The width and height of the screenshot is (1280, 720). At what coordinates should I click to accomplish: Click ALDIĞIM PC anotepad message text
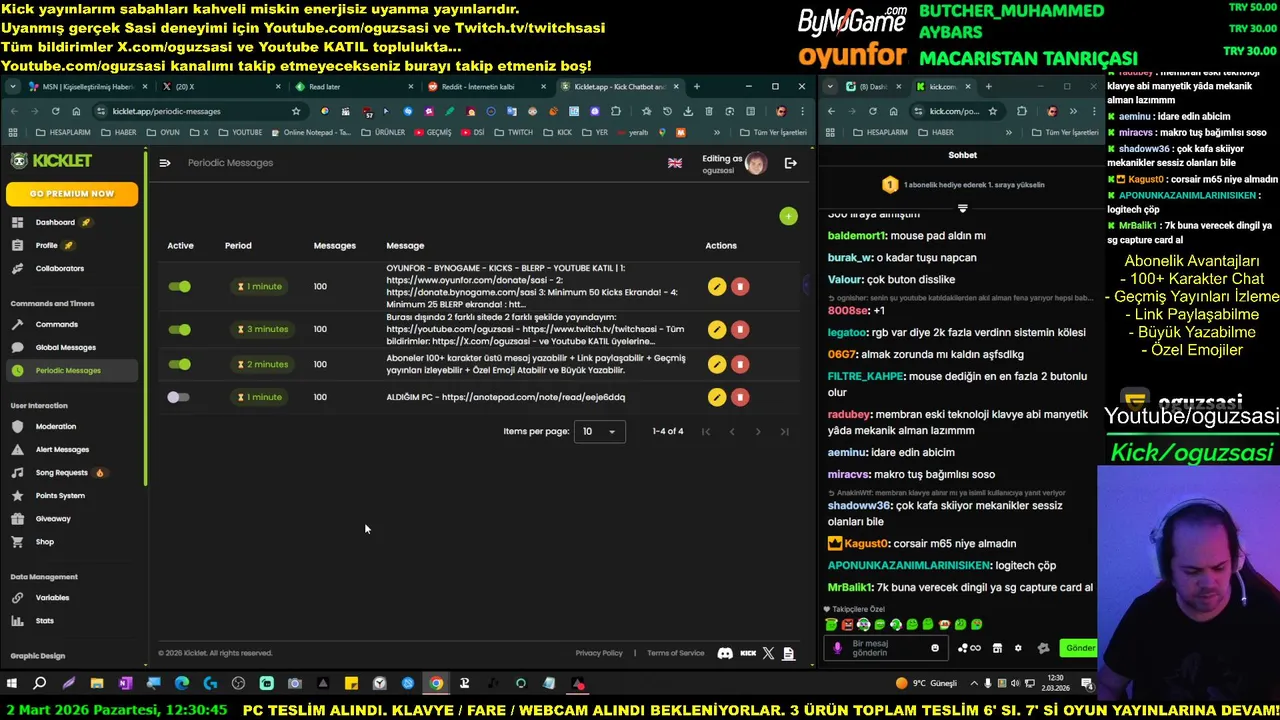point(505,397)
